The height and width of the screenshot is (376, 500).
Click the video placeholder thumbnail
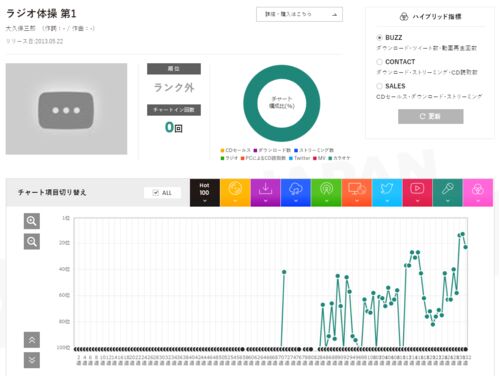pyautogui.click(x=66, y=109)
